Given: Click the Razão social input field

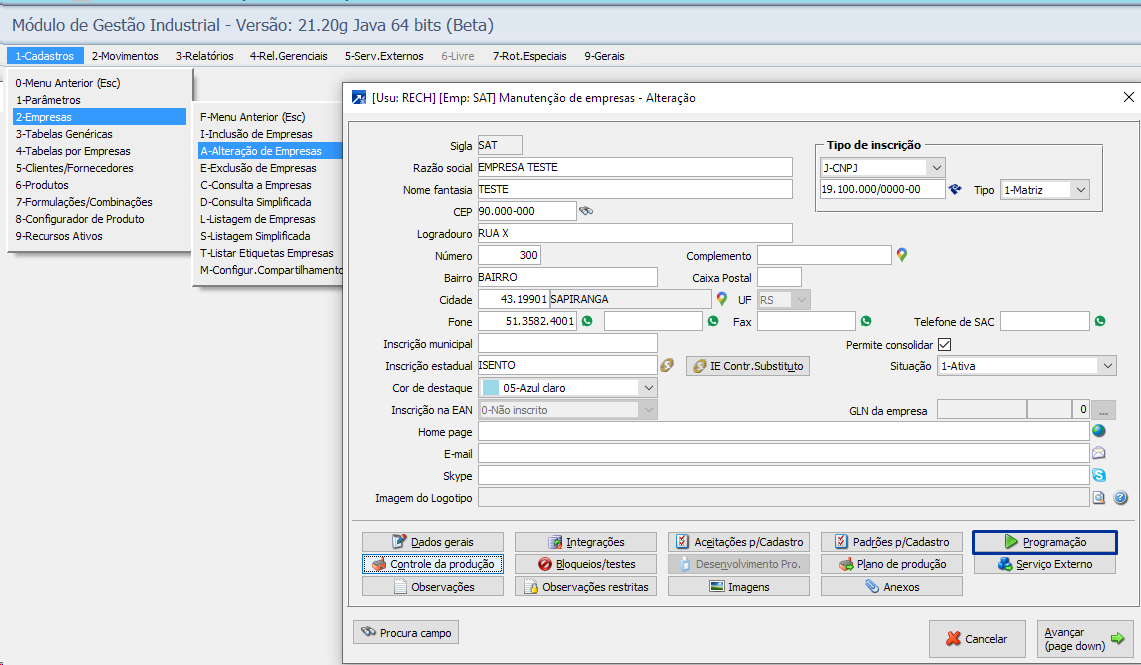Looking at the screenshot, I should 634,167.
